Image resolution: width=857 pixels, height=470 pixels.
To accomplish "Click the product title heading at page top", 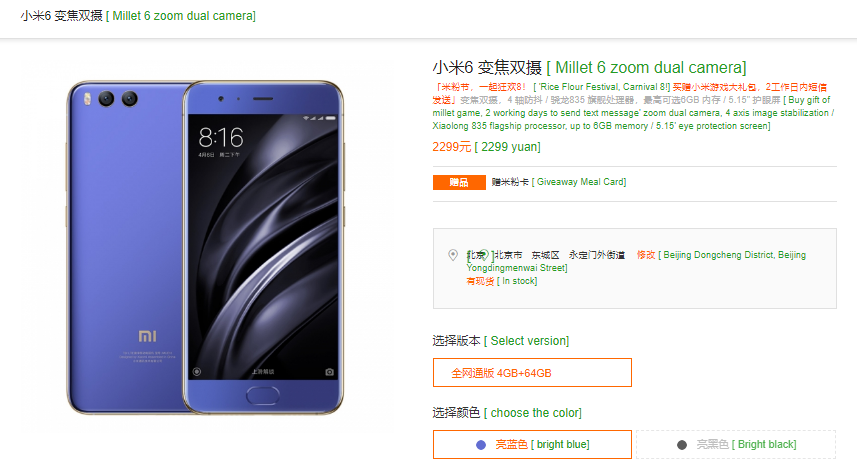I will (x=138, y=16).
